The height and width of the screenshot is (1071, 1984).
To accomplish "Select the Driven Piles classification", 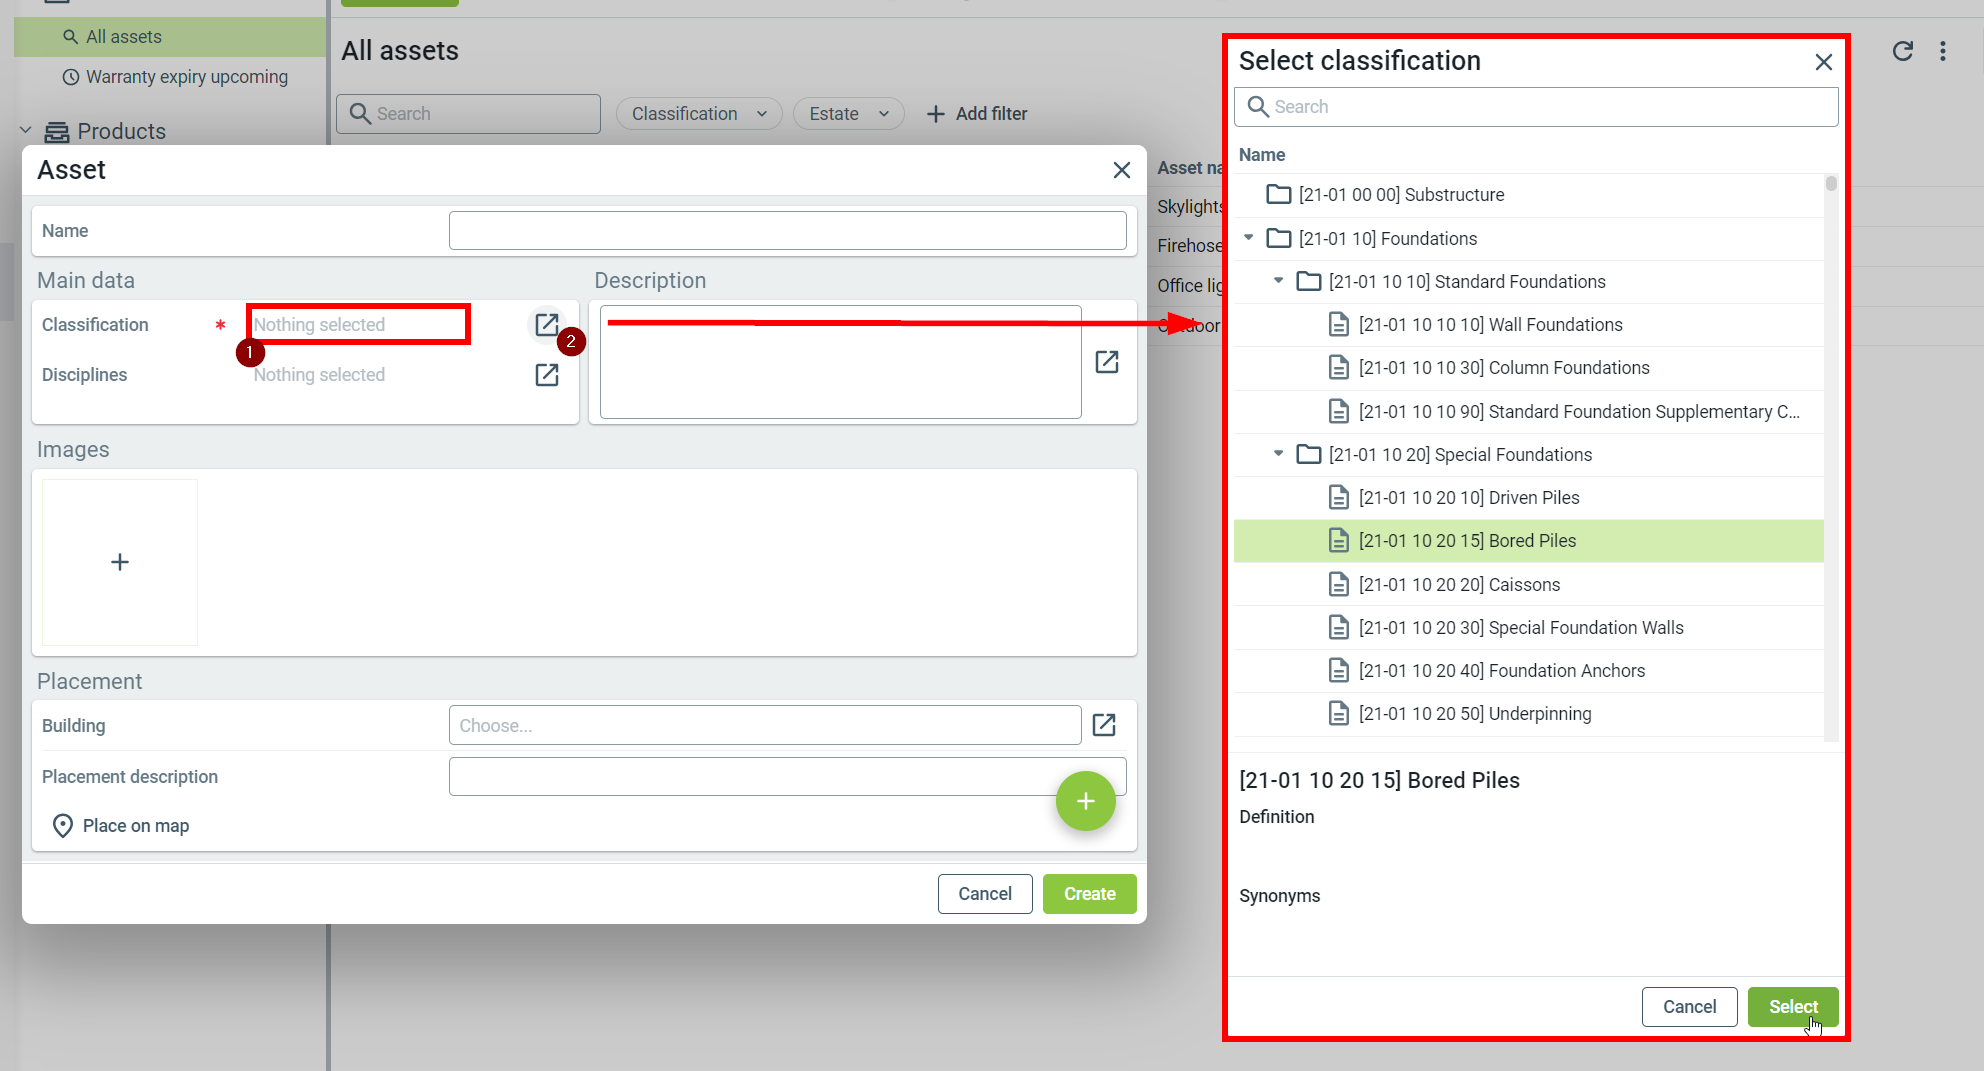I will [1468, 498].
